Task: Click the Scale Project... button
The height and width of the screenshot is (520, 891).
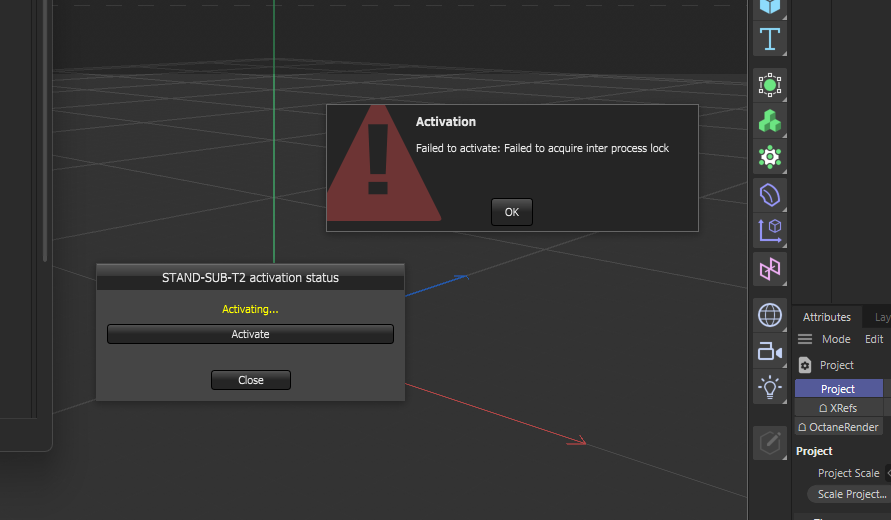Action: tap(850, 494)
